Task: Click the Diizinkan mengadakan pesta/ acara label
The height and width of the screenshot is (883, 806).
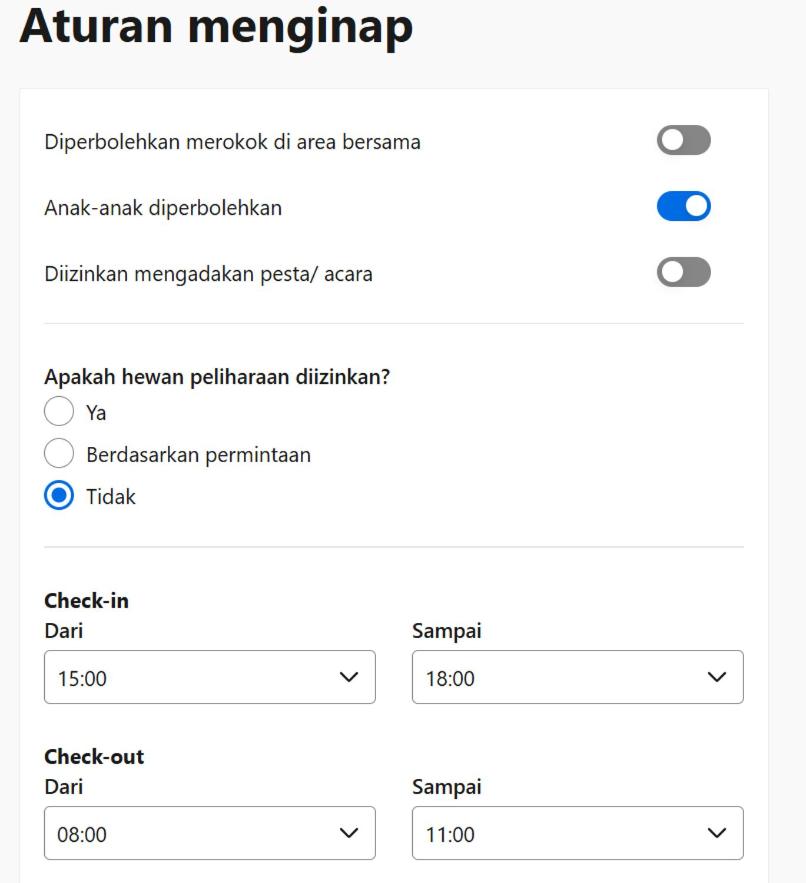Action: tap(208, 273)
